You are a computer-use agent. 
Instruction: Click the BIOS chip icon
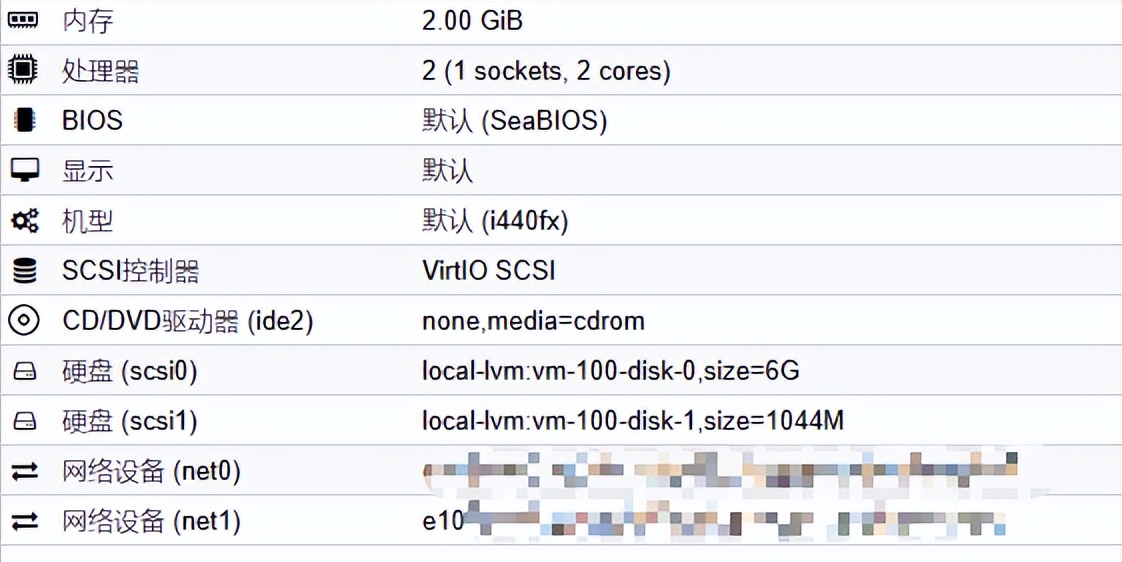24,120
